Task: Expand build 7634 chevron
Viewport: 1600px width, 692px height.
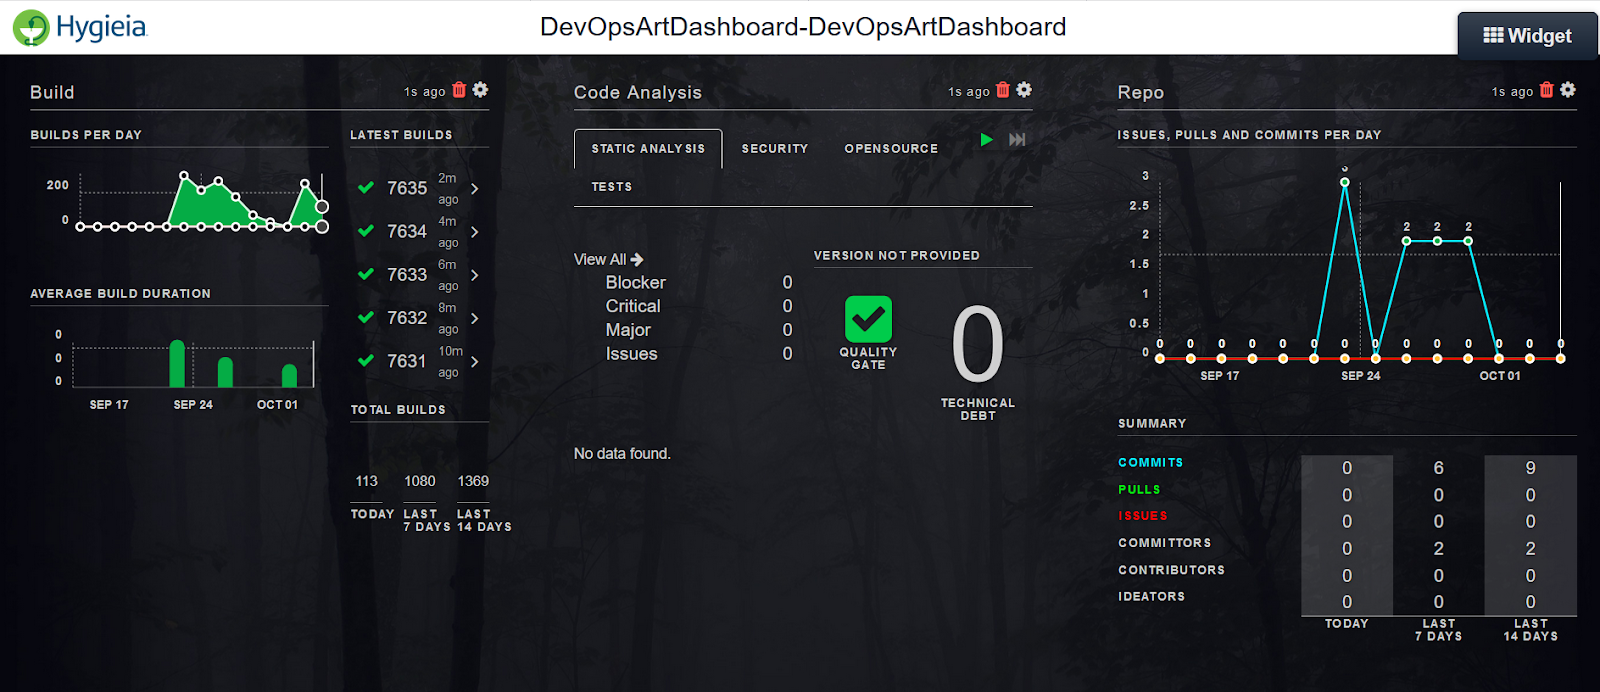Action: pos(474,232)
